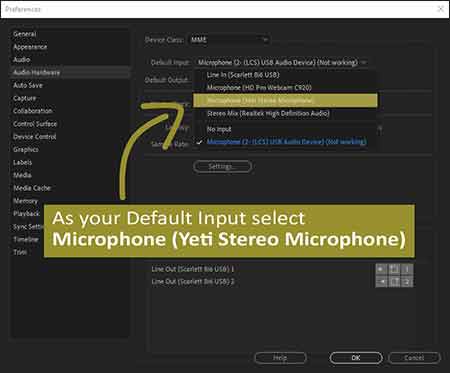Click the front-left speaker icon for Line Out 1
The image size is (450, 373).
[x=382, y=269]
